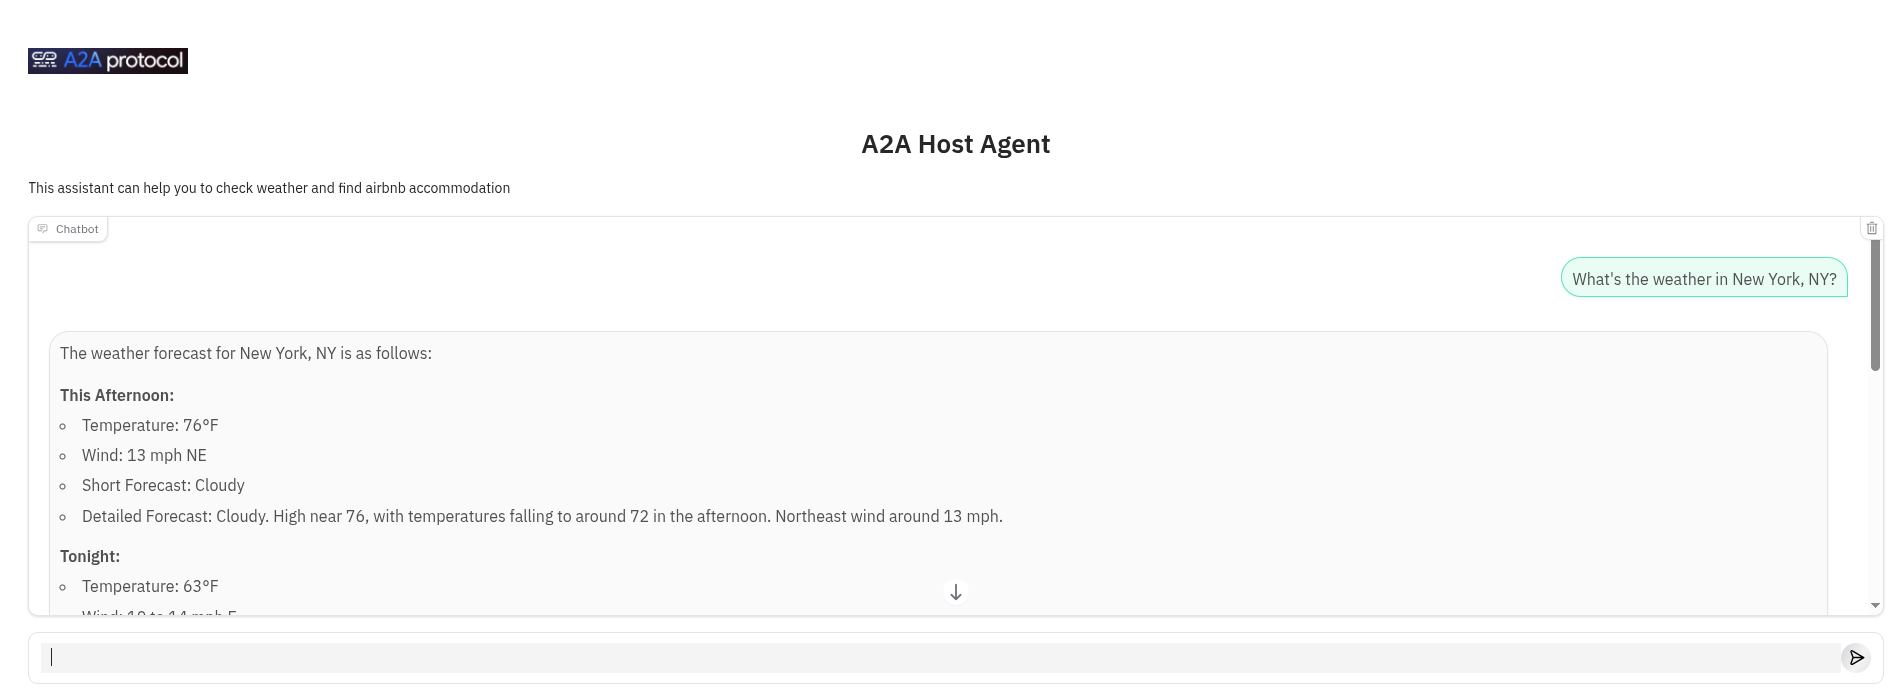Select the 'Short Forecast: Cloudy' line

[x=163, y=485]
